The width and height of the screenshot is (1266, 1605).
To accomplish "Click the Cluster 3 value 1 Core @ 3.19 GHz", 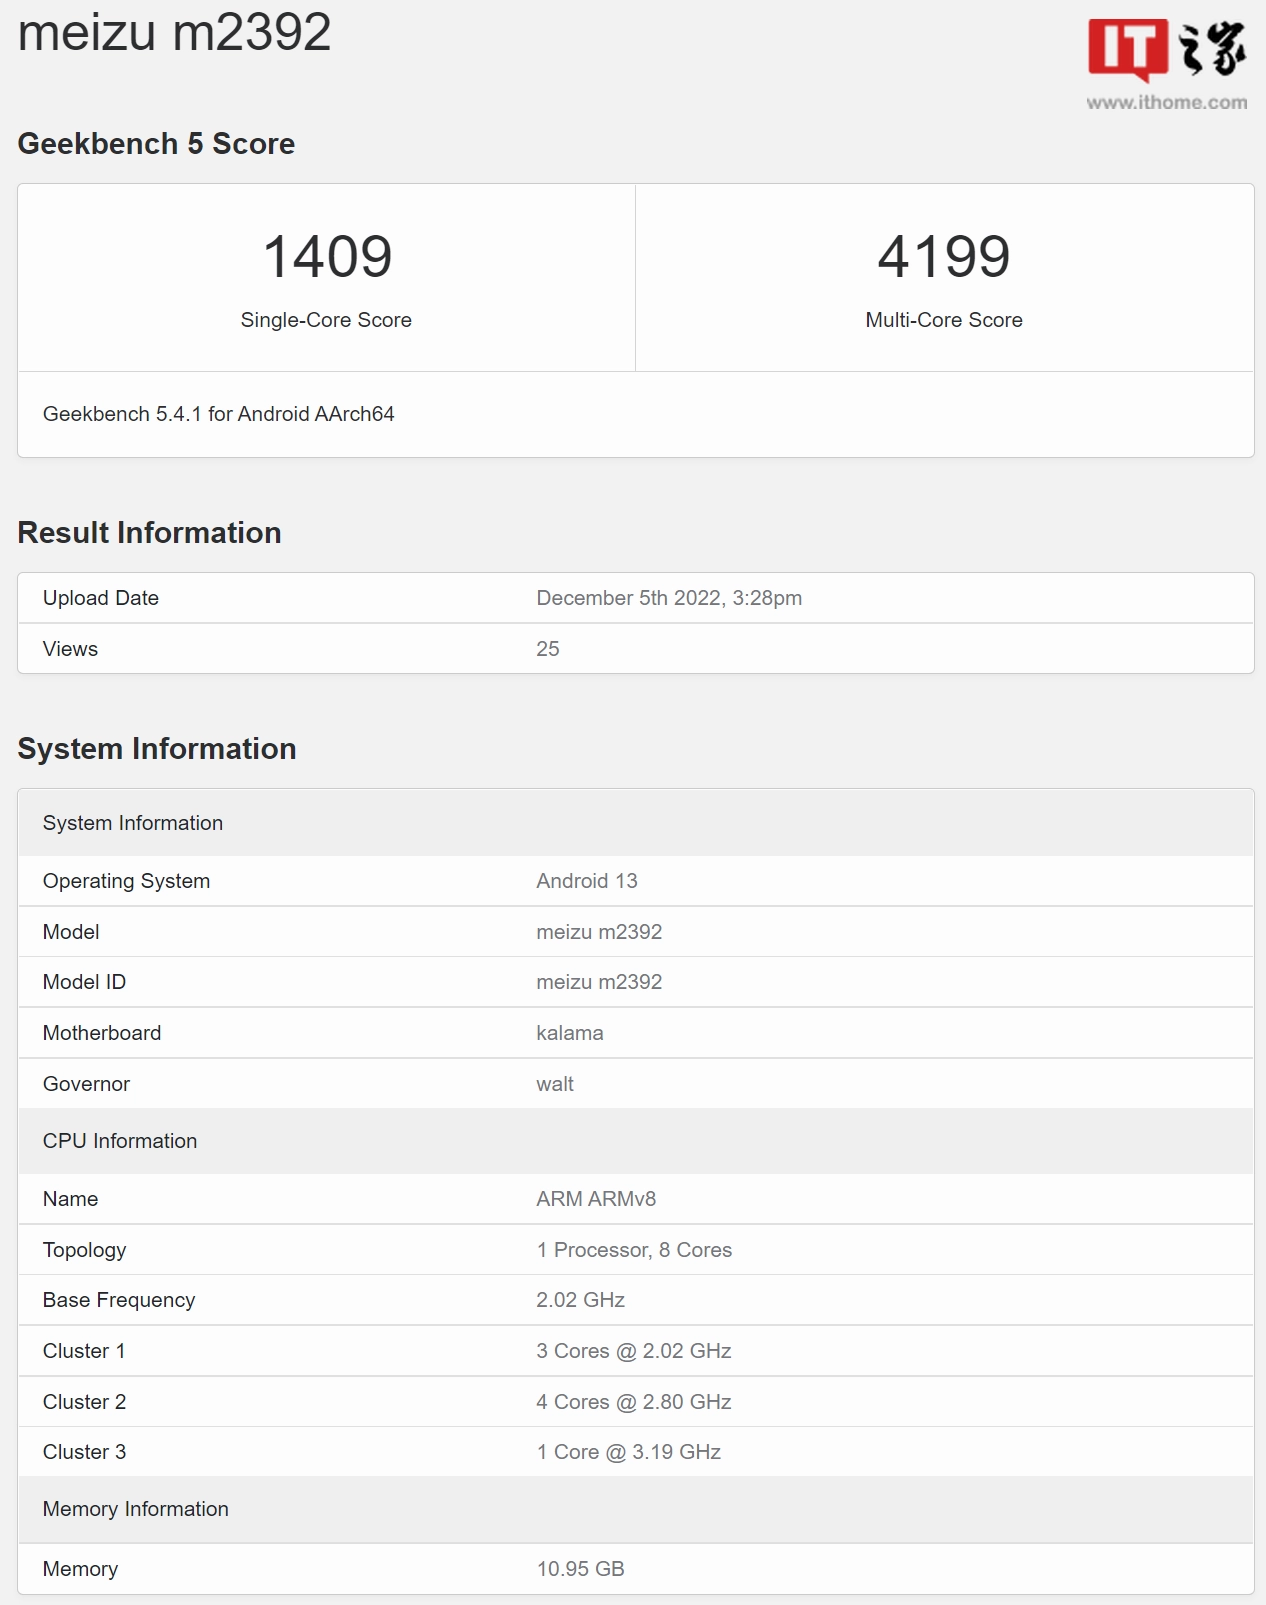I will coord(629,1452).
